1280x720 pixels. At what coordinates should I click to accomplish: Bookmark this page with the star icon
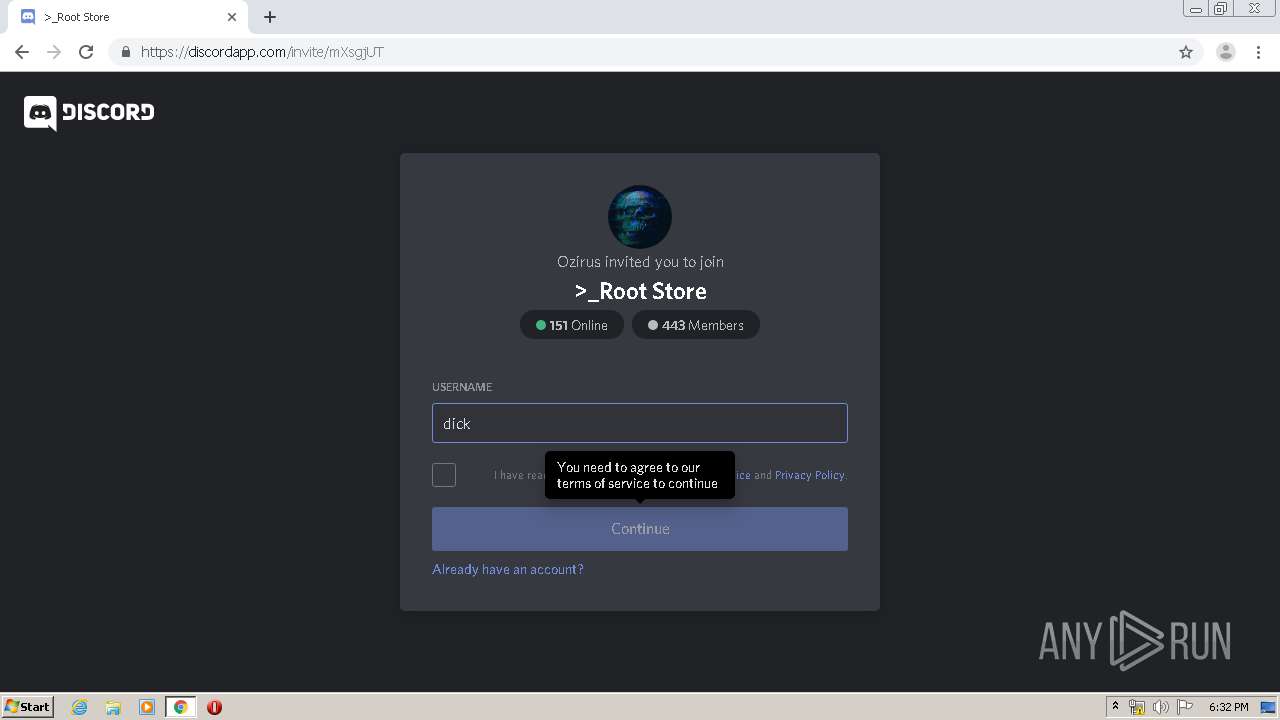[x=1186, y=52]
